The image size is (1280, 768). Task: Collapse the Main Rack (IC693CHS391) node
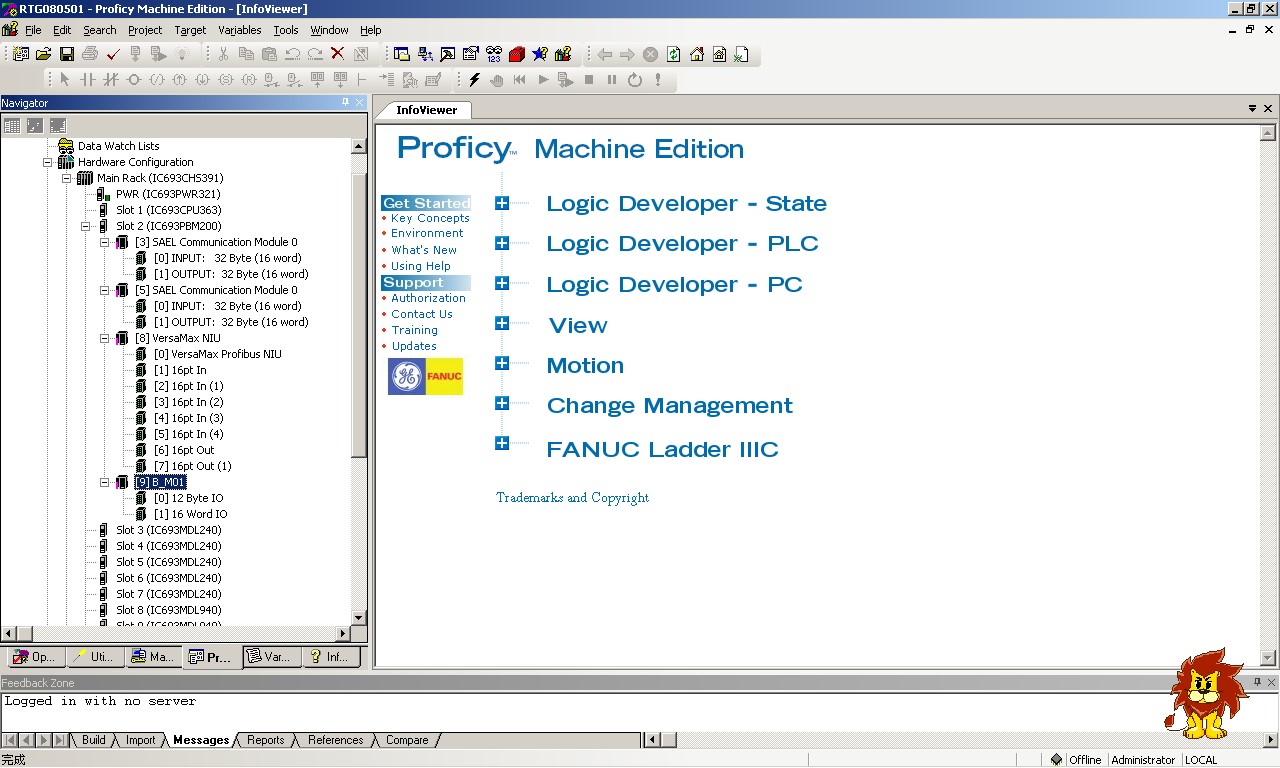66,178
